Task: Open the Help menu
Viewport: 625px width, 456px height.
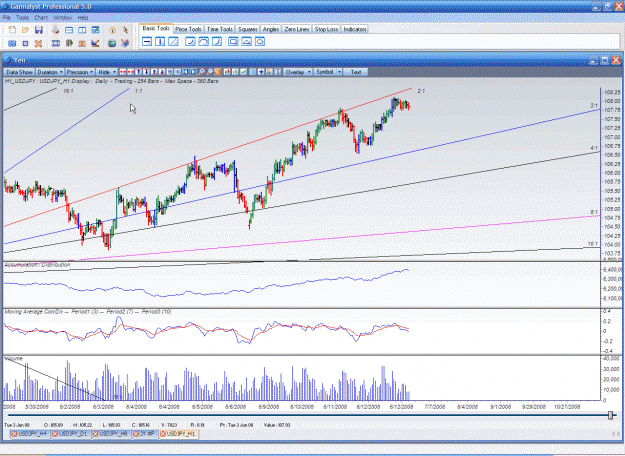Action: point(83,18)
